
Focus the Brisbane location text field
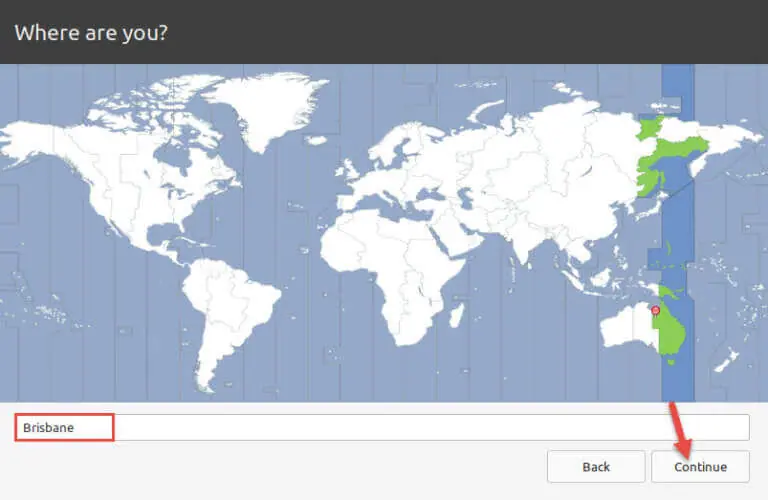pyautogui.click(x=382, y=427)
